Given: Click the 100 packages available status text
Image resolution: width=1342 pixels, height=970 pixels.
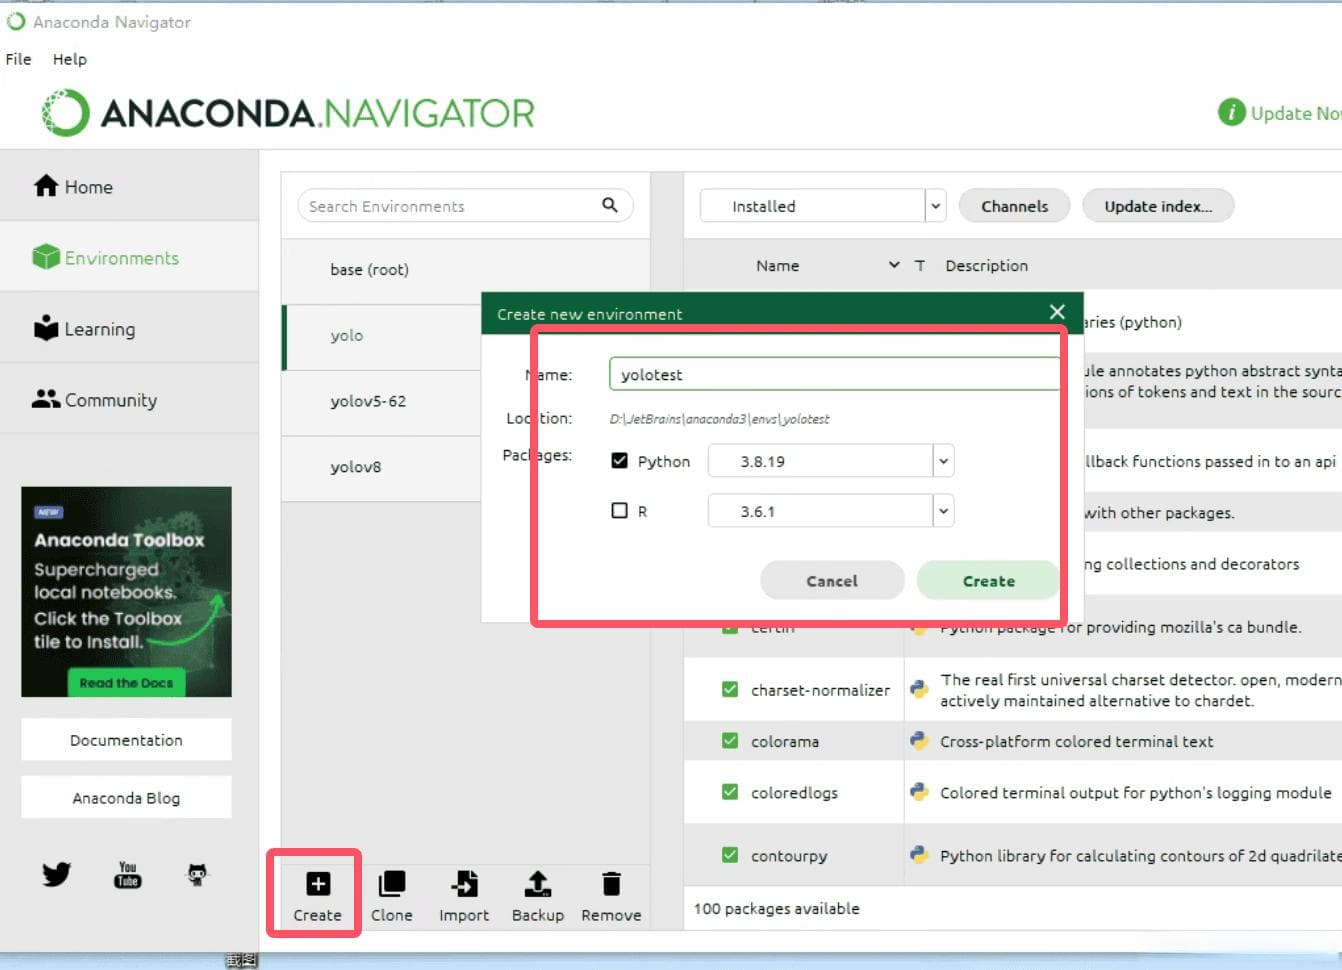Looking at the screenshot, I should click(x=777, y=908).
